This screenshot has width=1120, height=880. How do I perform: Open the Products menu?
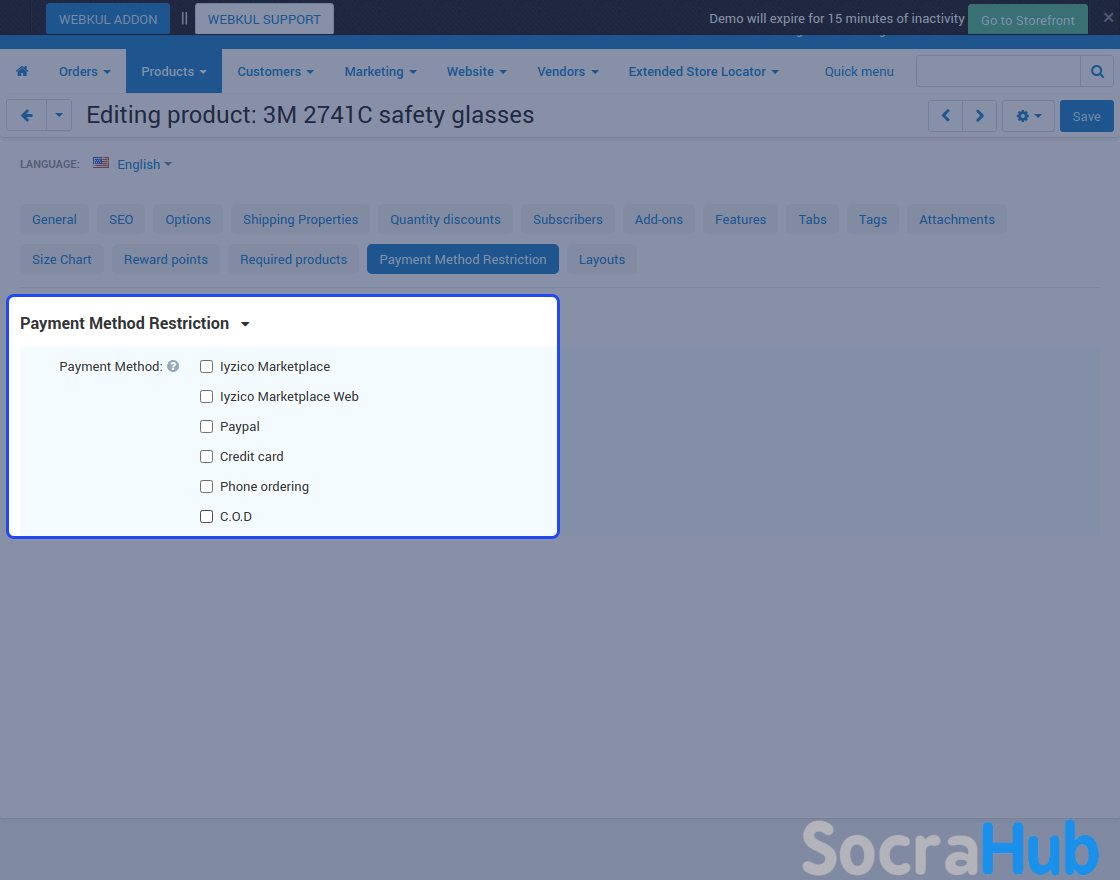point(173,72)
